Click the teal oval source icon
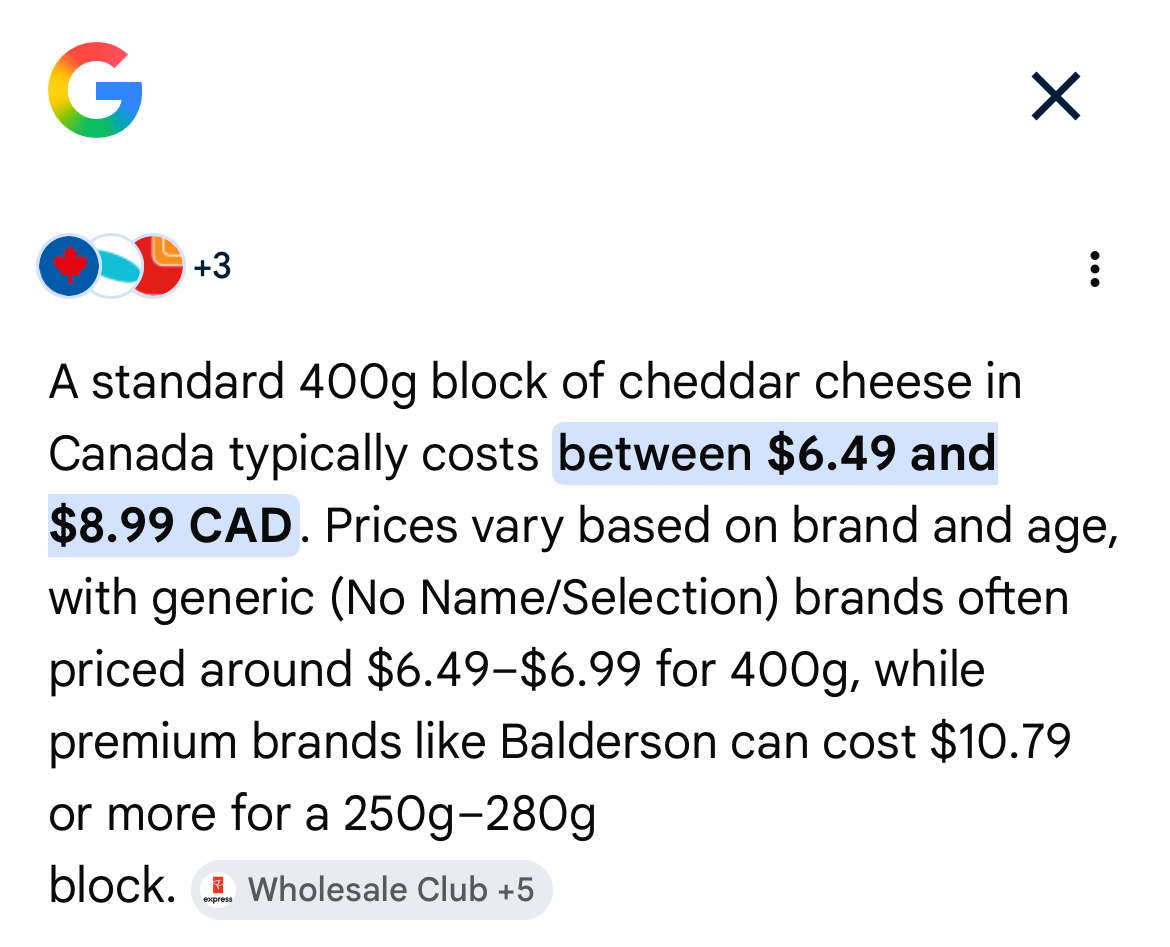1170x947 pixels. tap(113, 267)
